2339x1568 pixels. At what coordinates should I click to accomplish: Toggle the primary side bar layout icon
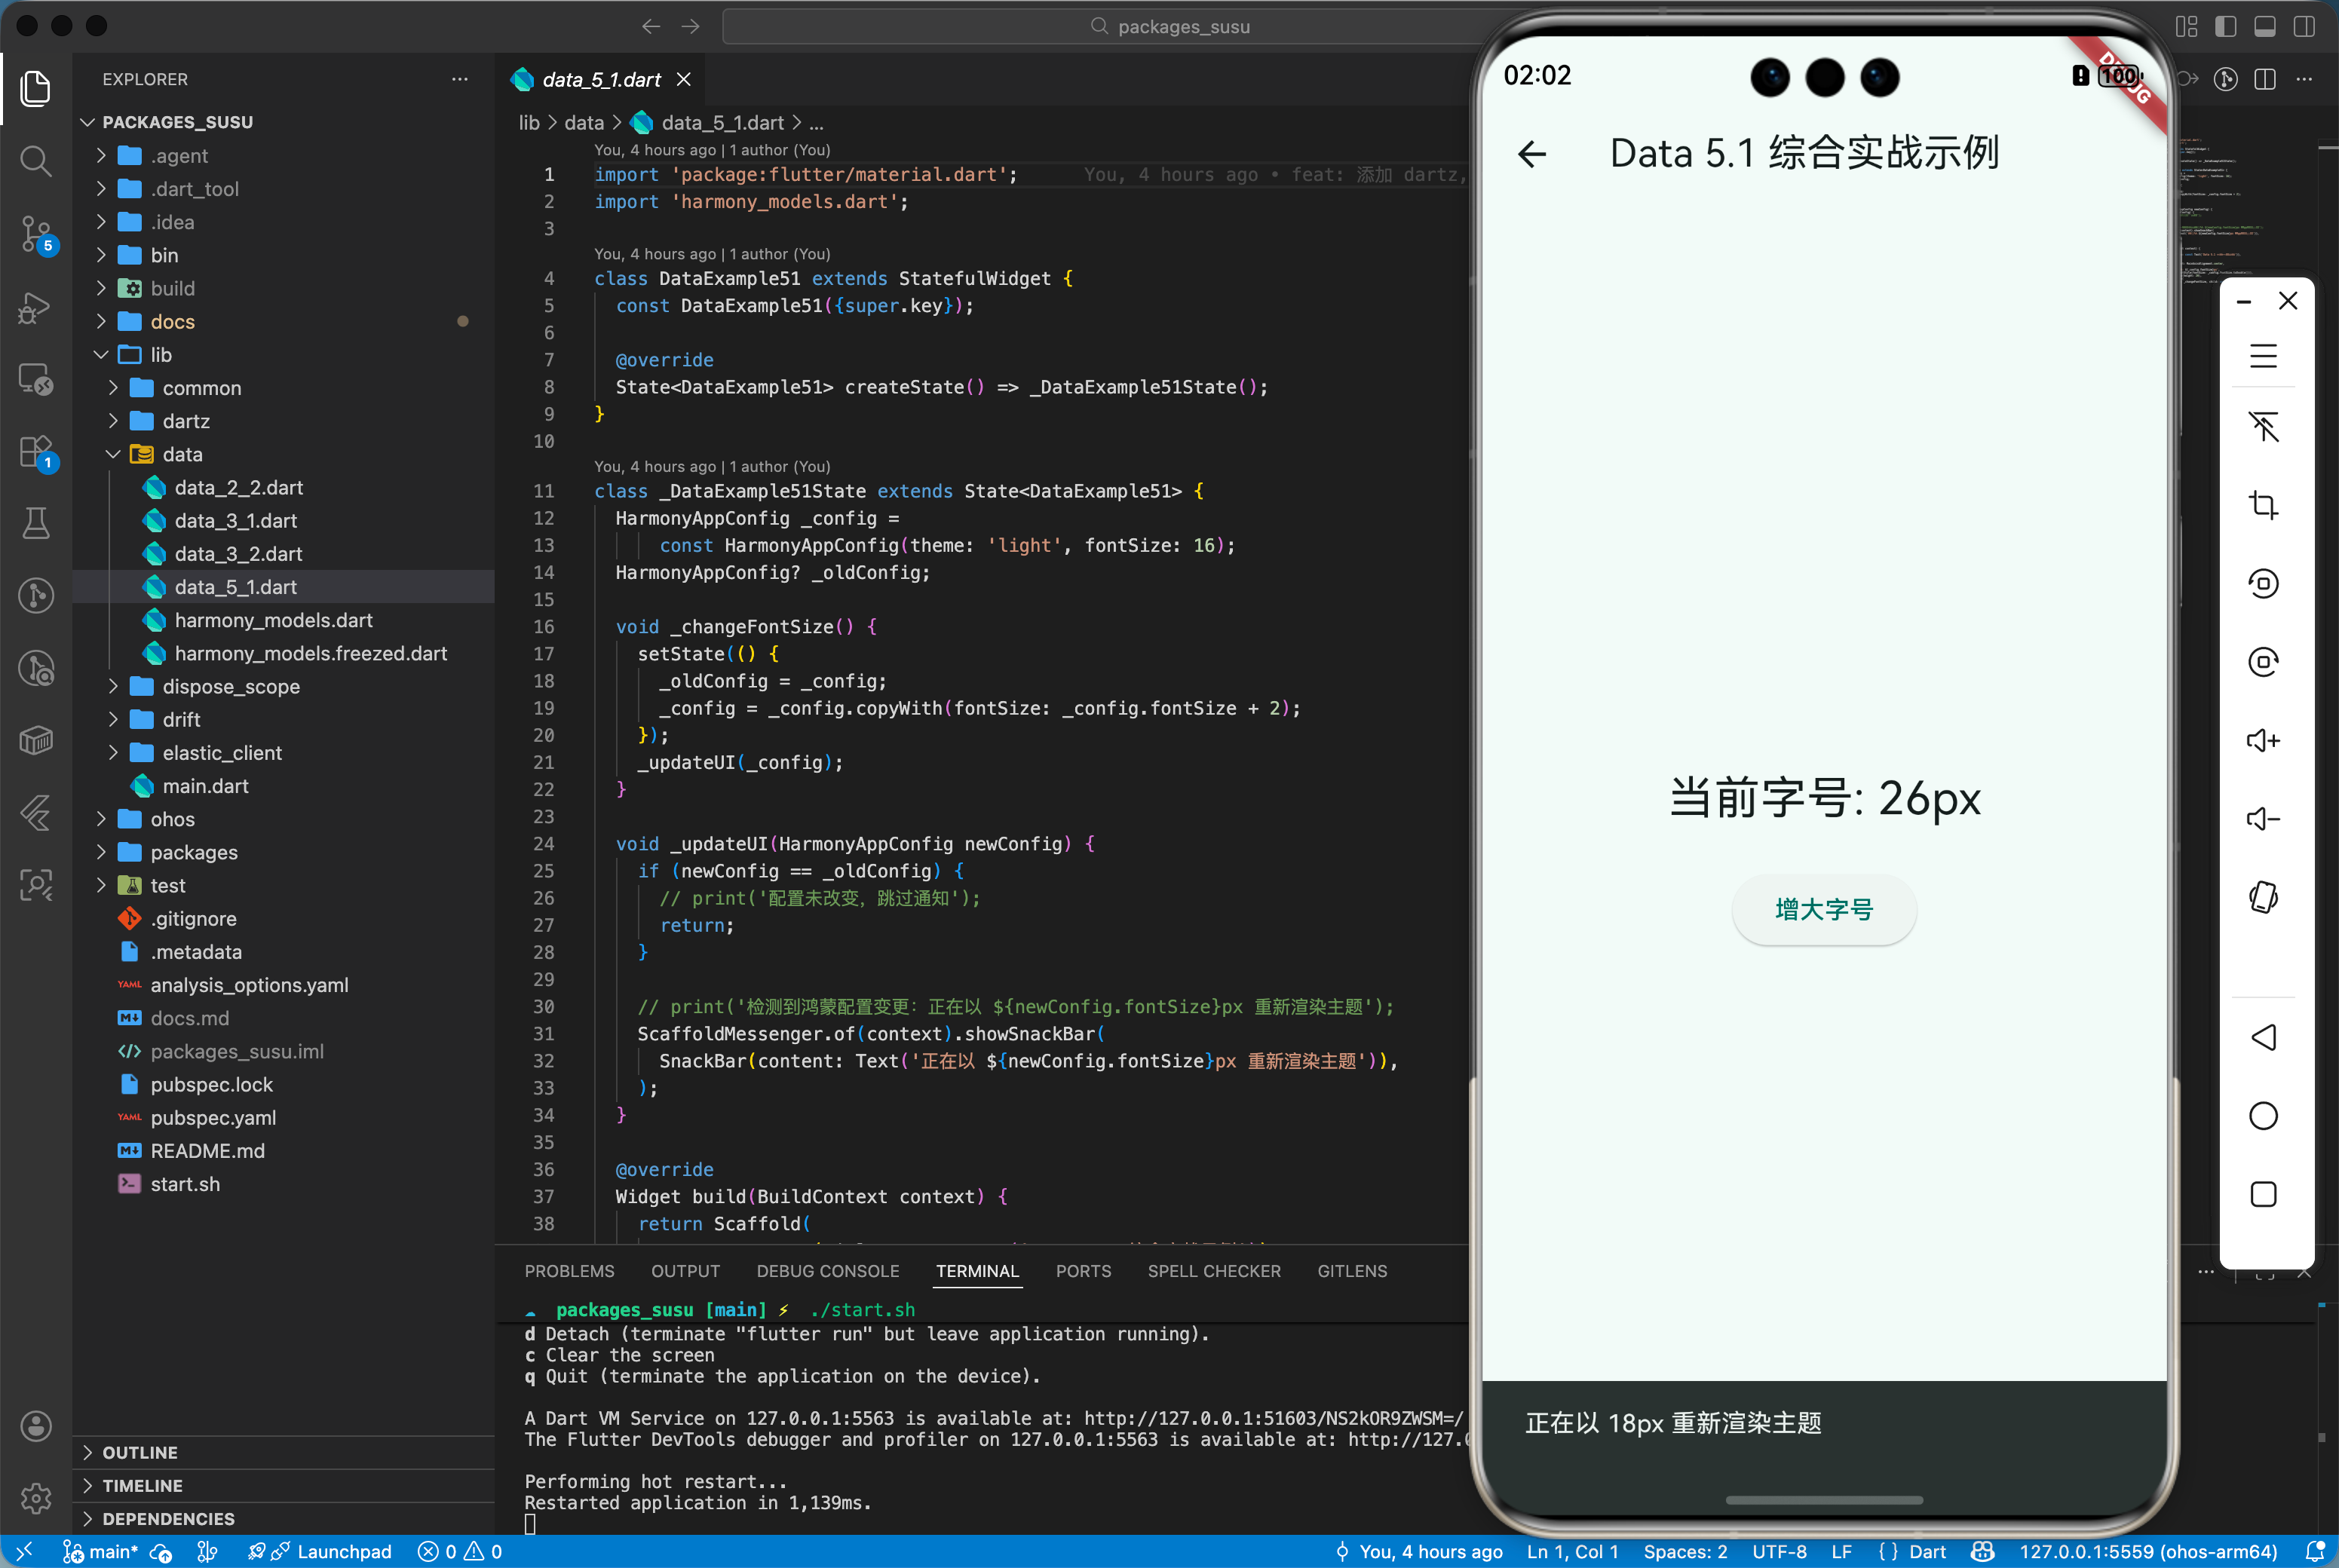pos(2226,27)
